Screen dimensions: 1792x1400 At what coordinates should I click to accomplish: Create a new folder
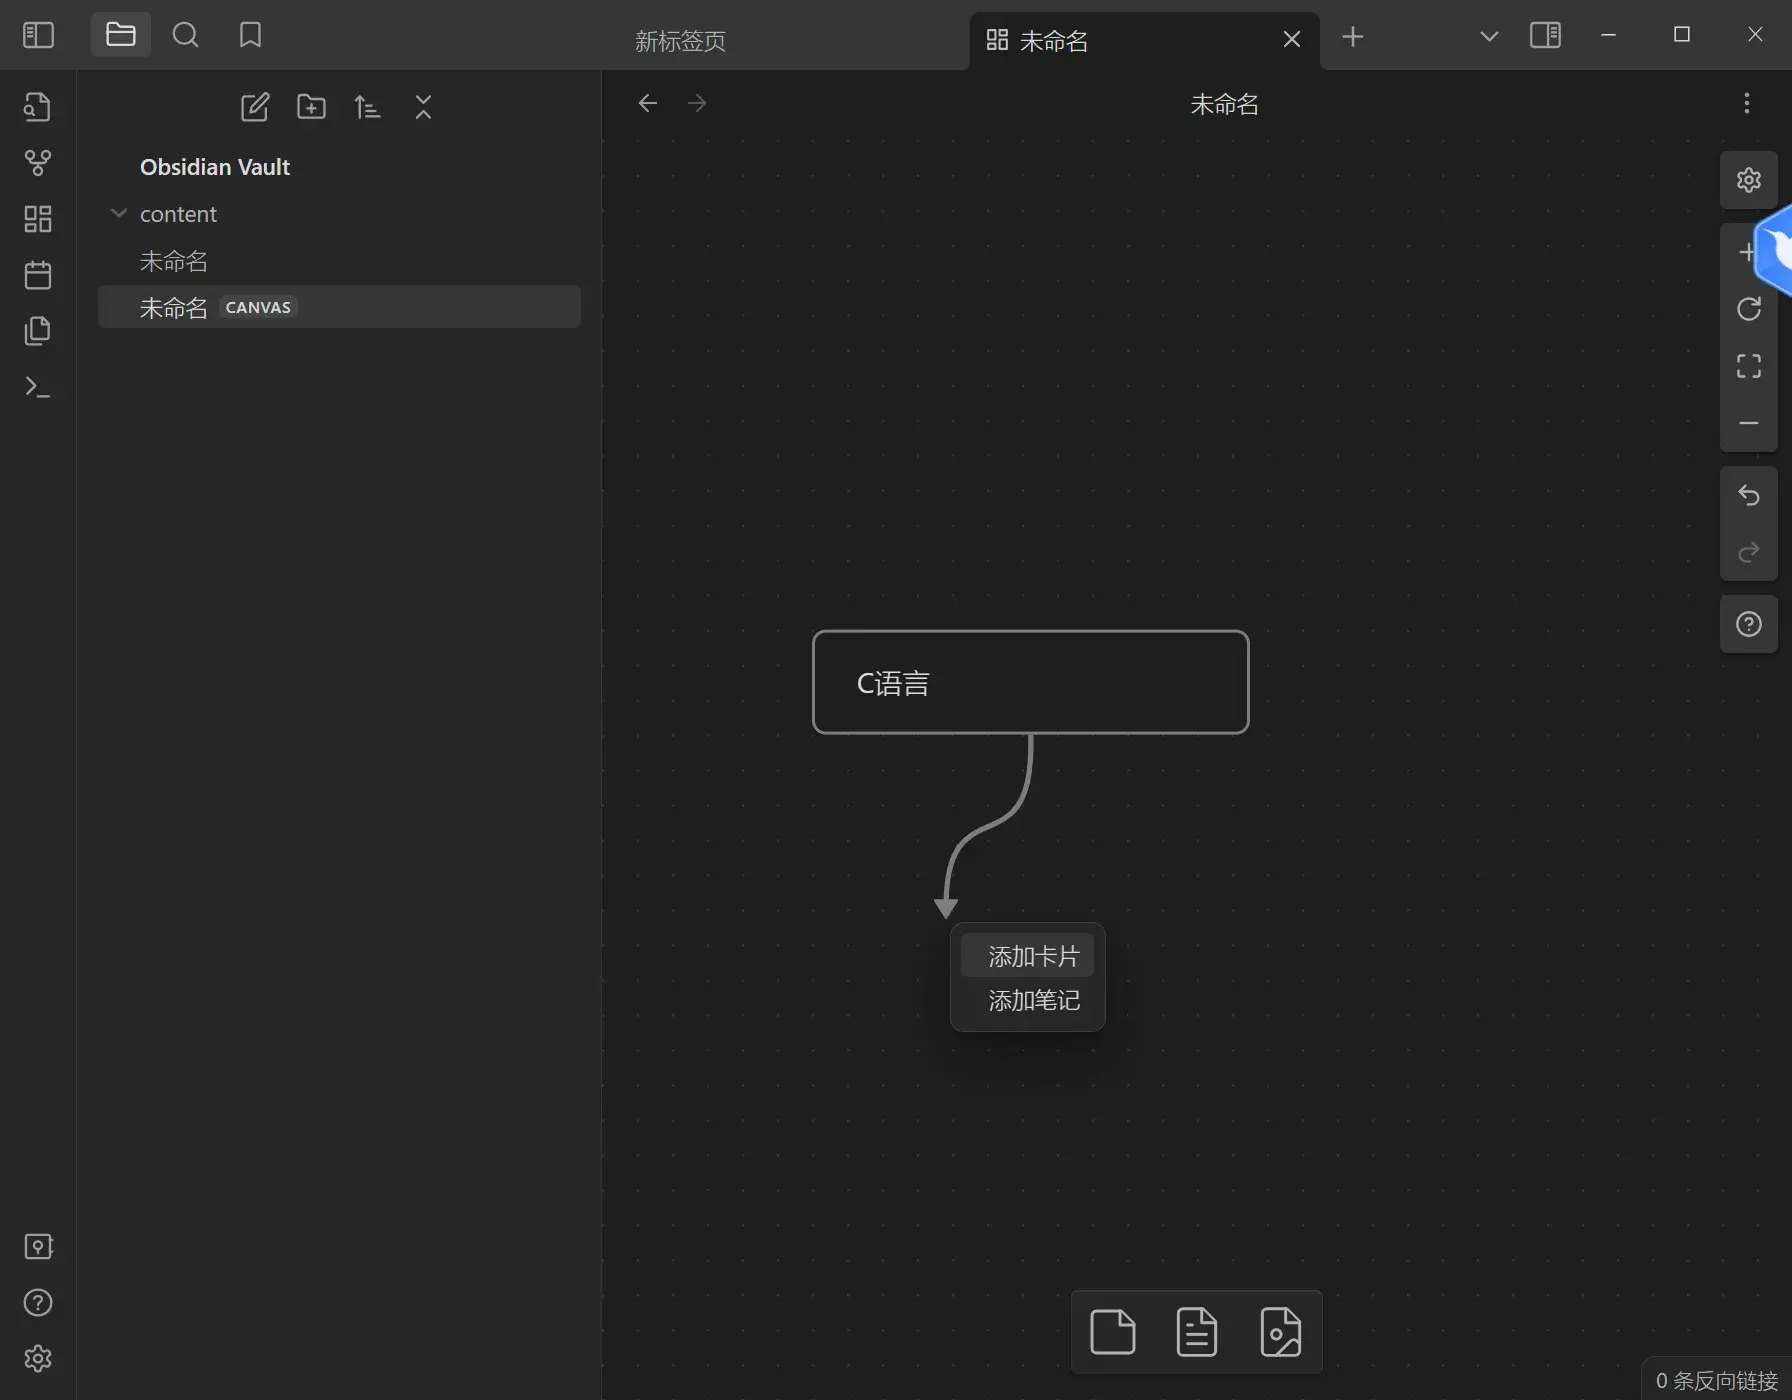coord(311,107)
